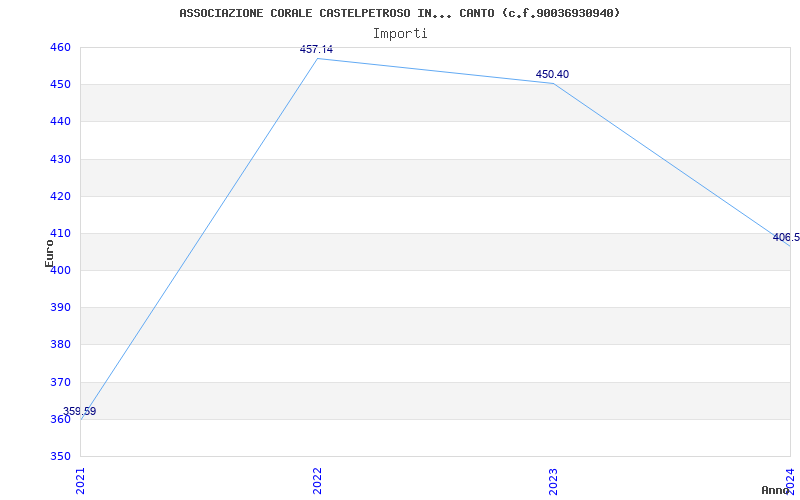The height and width of the screenshot is (500, 800).
Task: Click the 350 y-axis tick label
Action: [x=60, y=456]
